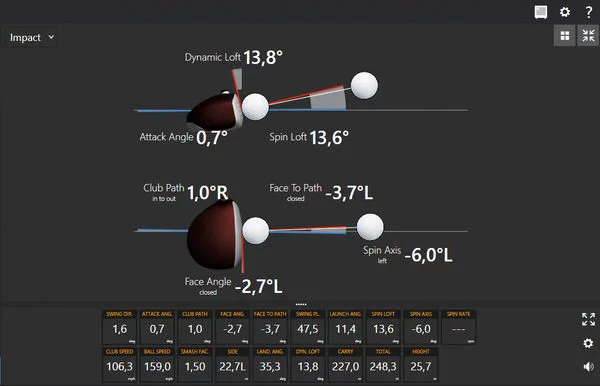Open settings gear in top bar
The image size is (600, 386).
(565, 12)
